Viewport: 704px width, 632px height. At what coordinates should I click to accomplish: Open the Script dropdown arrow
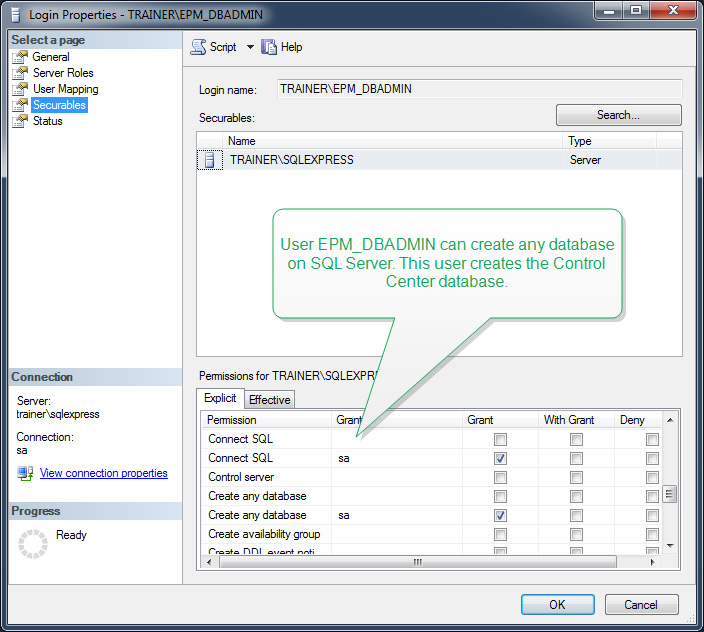click(250, 47)
